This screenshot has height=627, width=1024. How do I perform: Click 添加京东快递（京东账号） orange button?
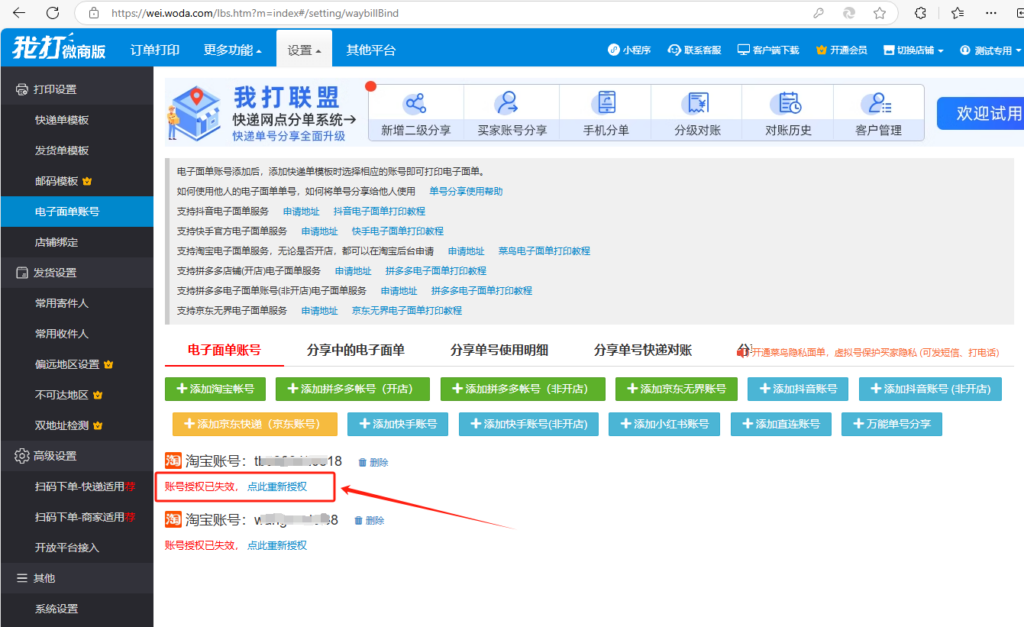click(x=254, y=424)
